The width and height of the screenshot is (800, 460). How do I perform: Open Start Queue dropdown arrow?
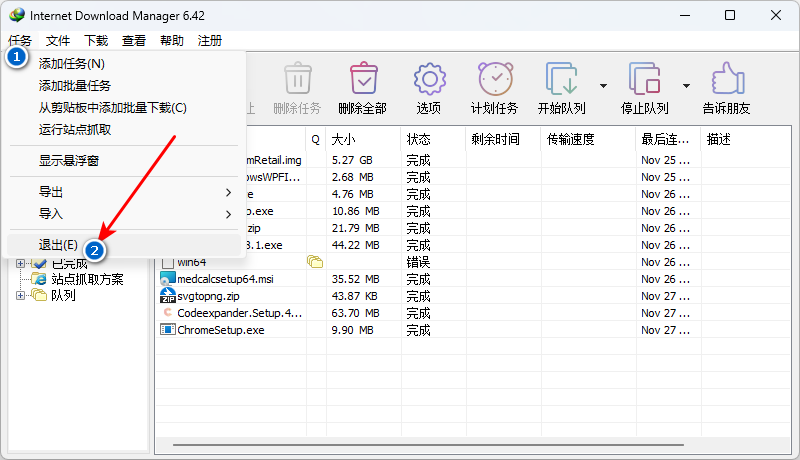pos(604,86)
